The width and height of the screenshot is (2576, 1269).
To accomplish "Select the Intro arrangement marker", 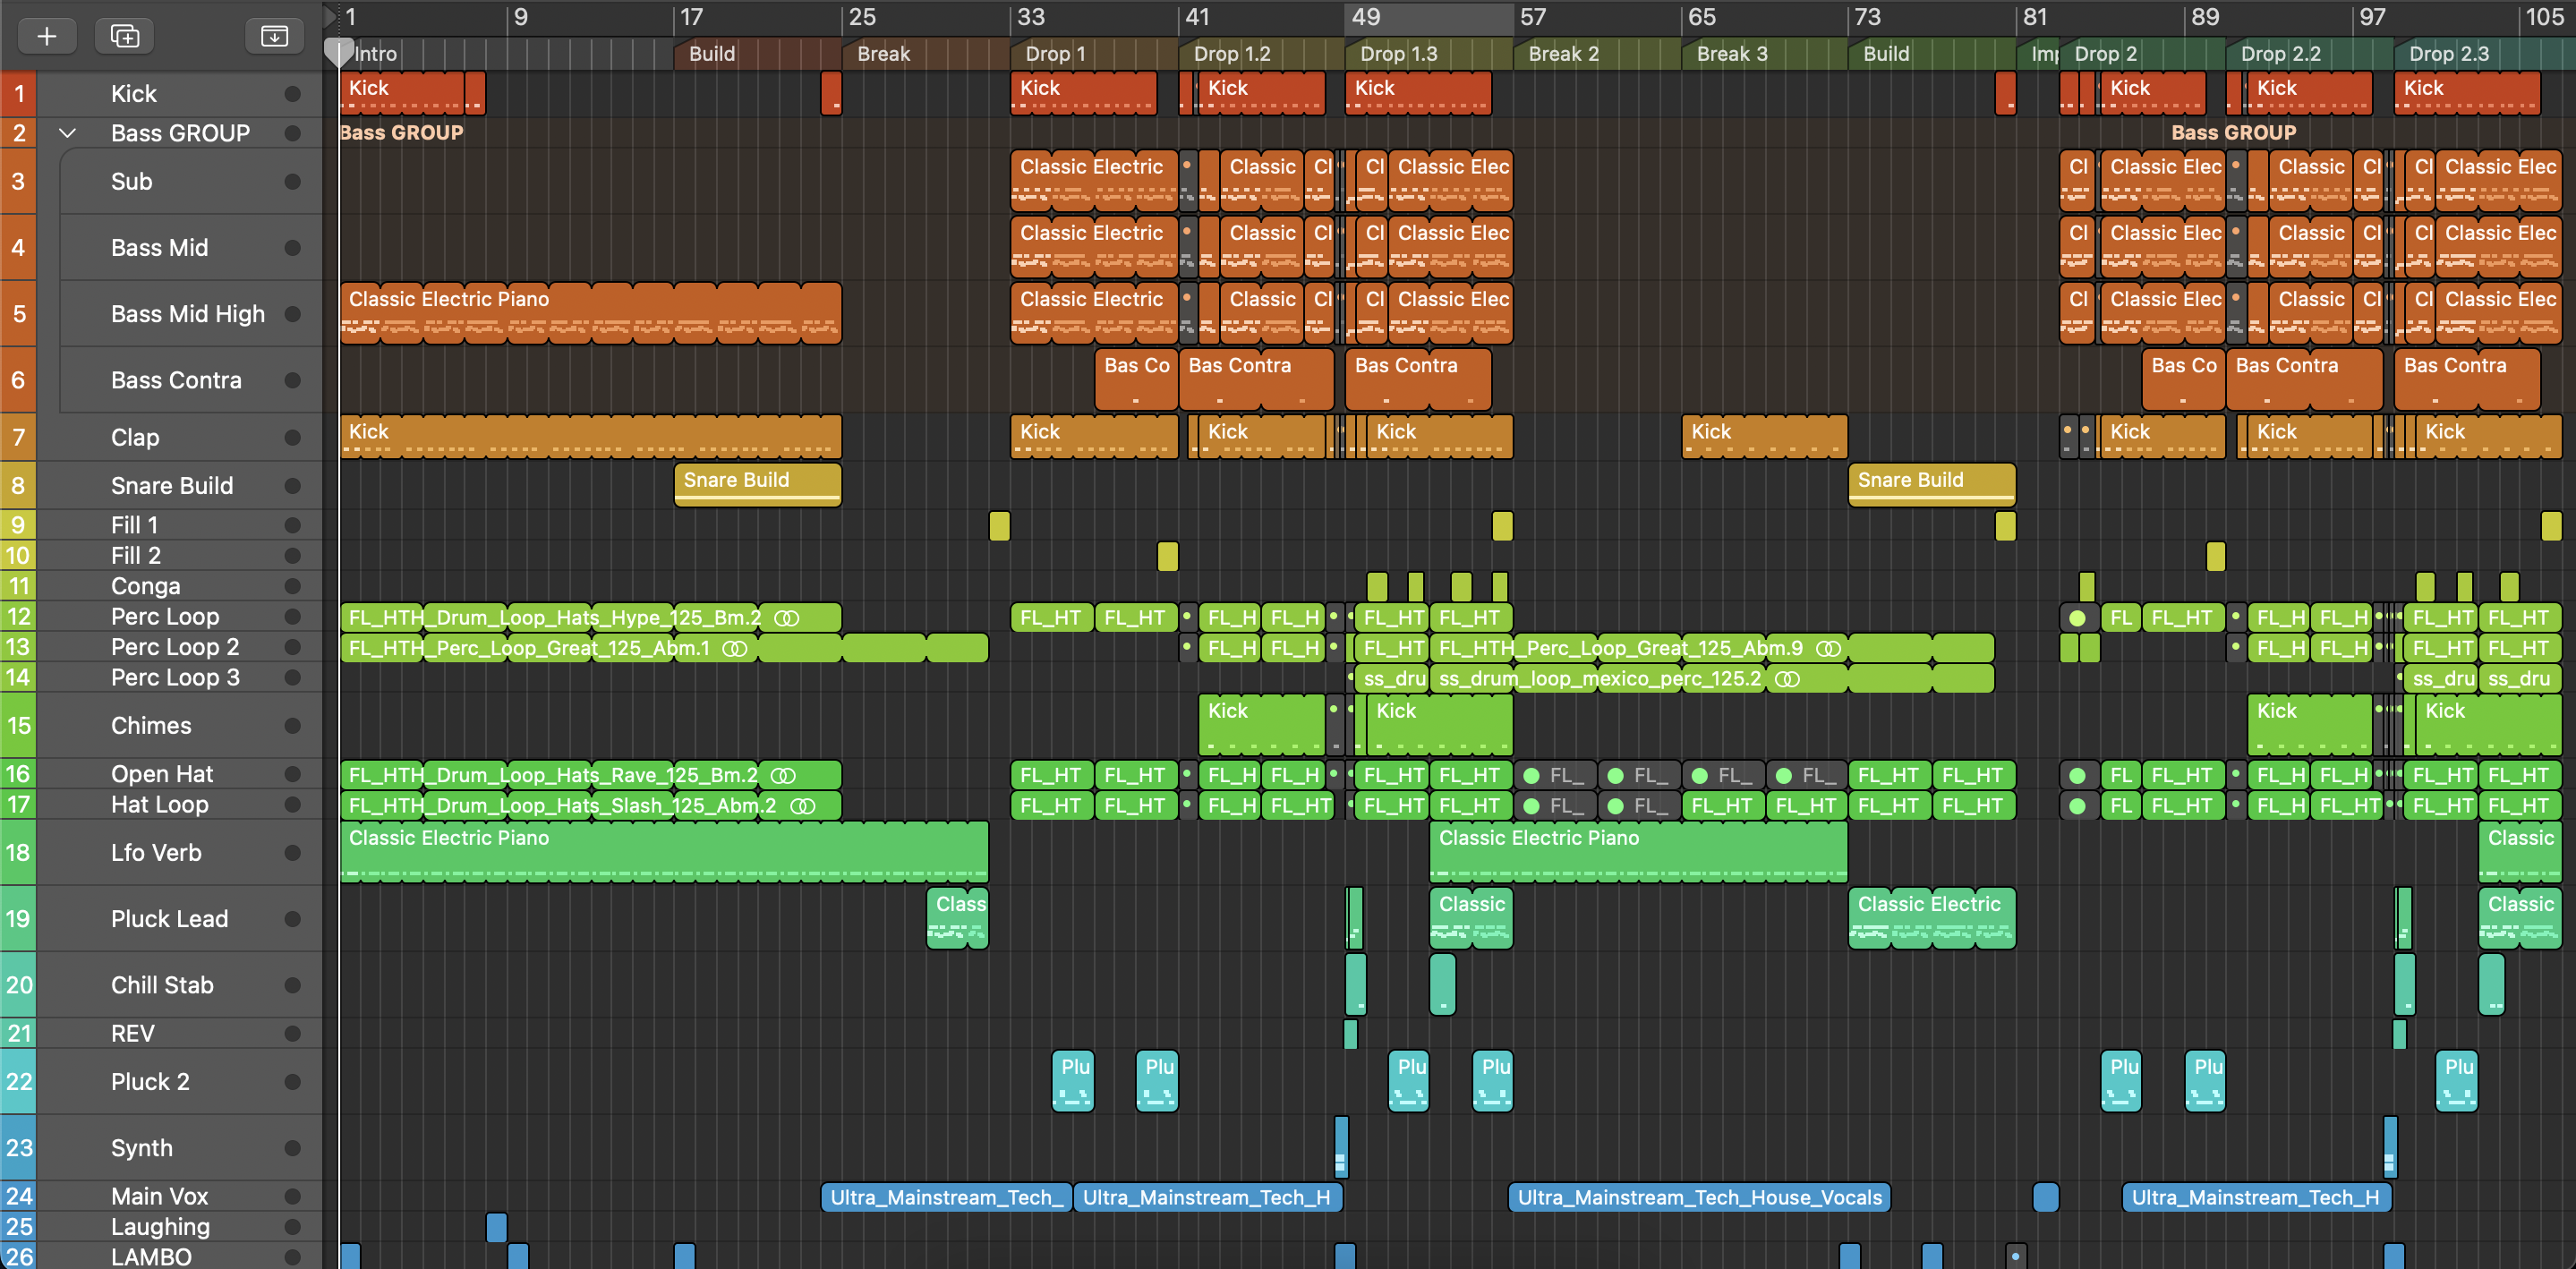I will (507, 54).
